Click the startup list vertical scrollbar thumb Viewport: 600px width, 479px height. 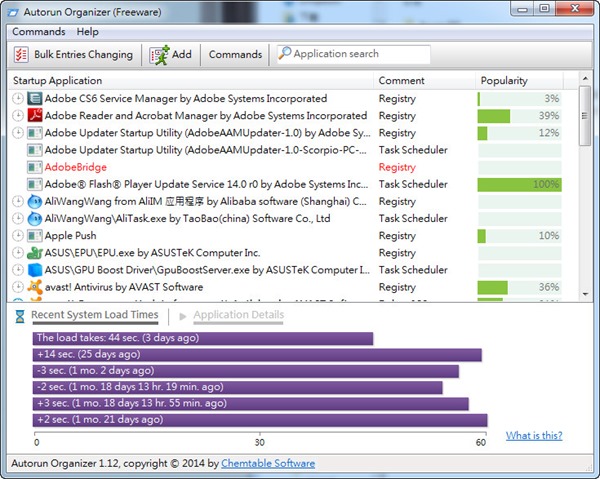coord(585,116)
